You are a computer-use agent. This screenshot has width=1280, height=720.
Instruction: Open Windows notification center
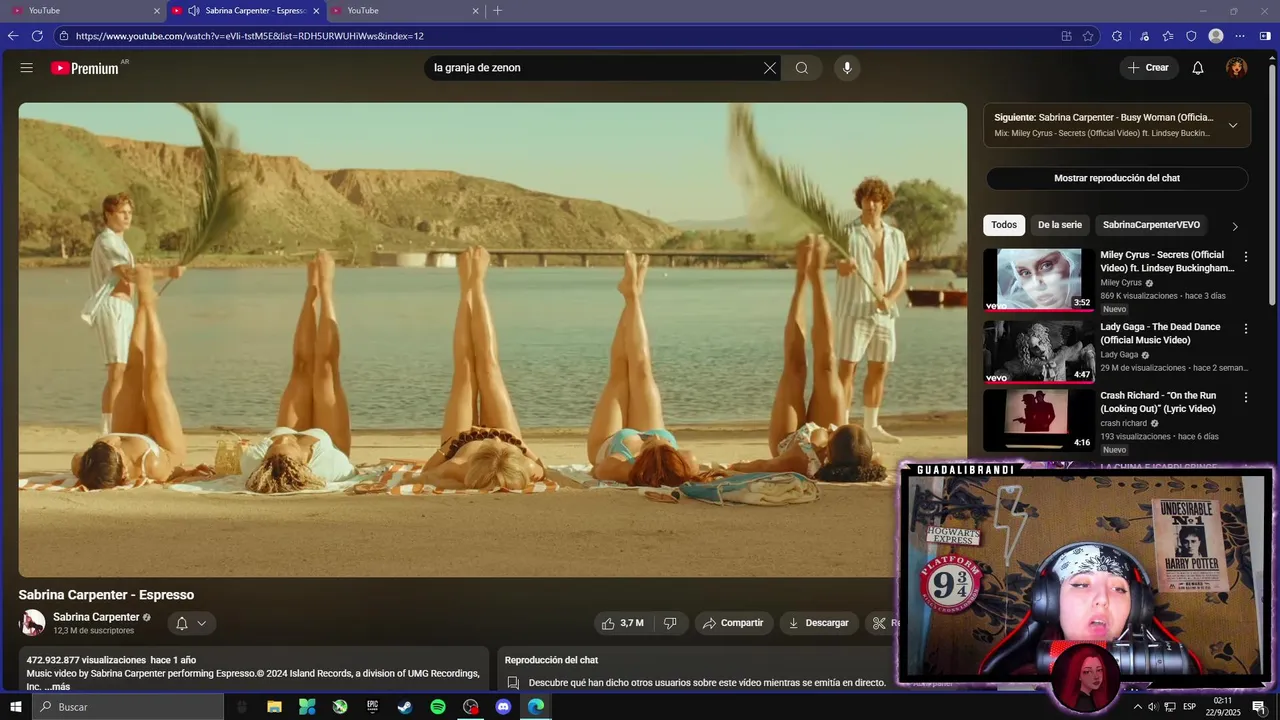point(1259,707)
